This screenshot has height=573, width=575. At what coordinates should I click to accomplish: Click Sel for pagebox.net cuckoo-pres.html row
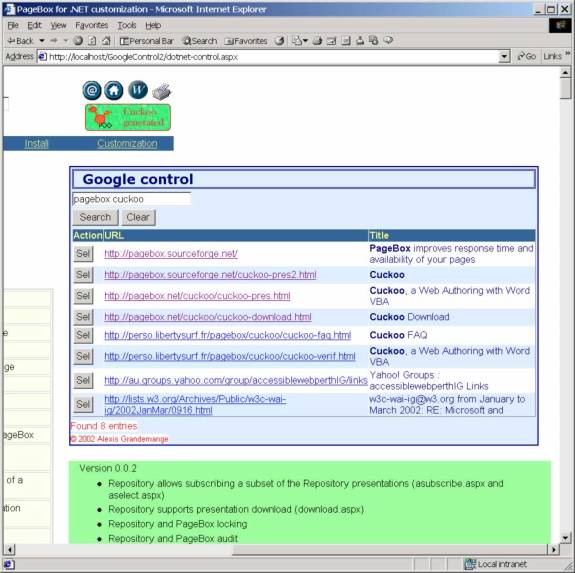pyautogui.click(x=83, y=296)
